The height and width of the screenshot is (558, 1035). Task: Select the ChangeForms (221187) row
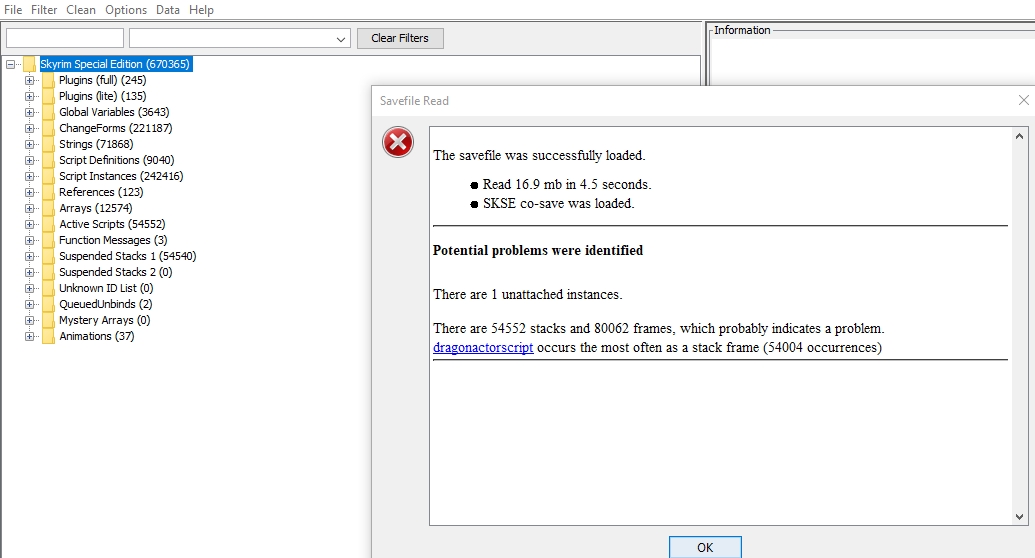tap(116, 128)
